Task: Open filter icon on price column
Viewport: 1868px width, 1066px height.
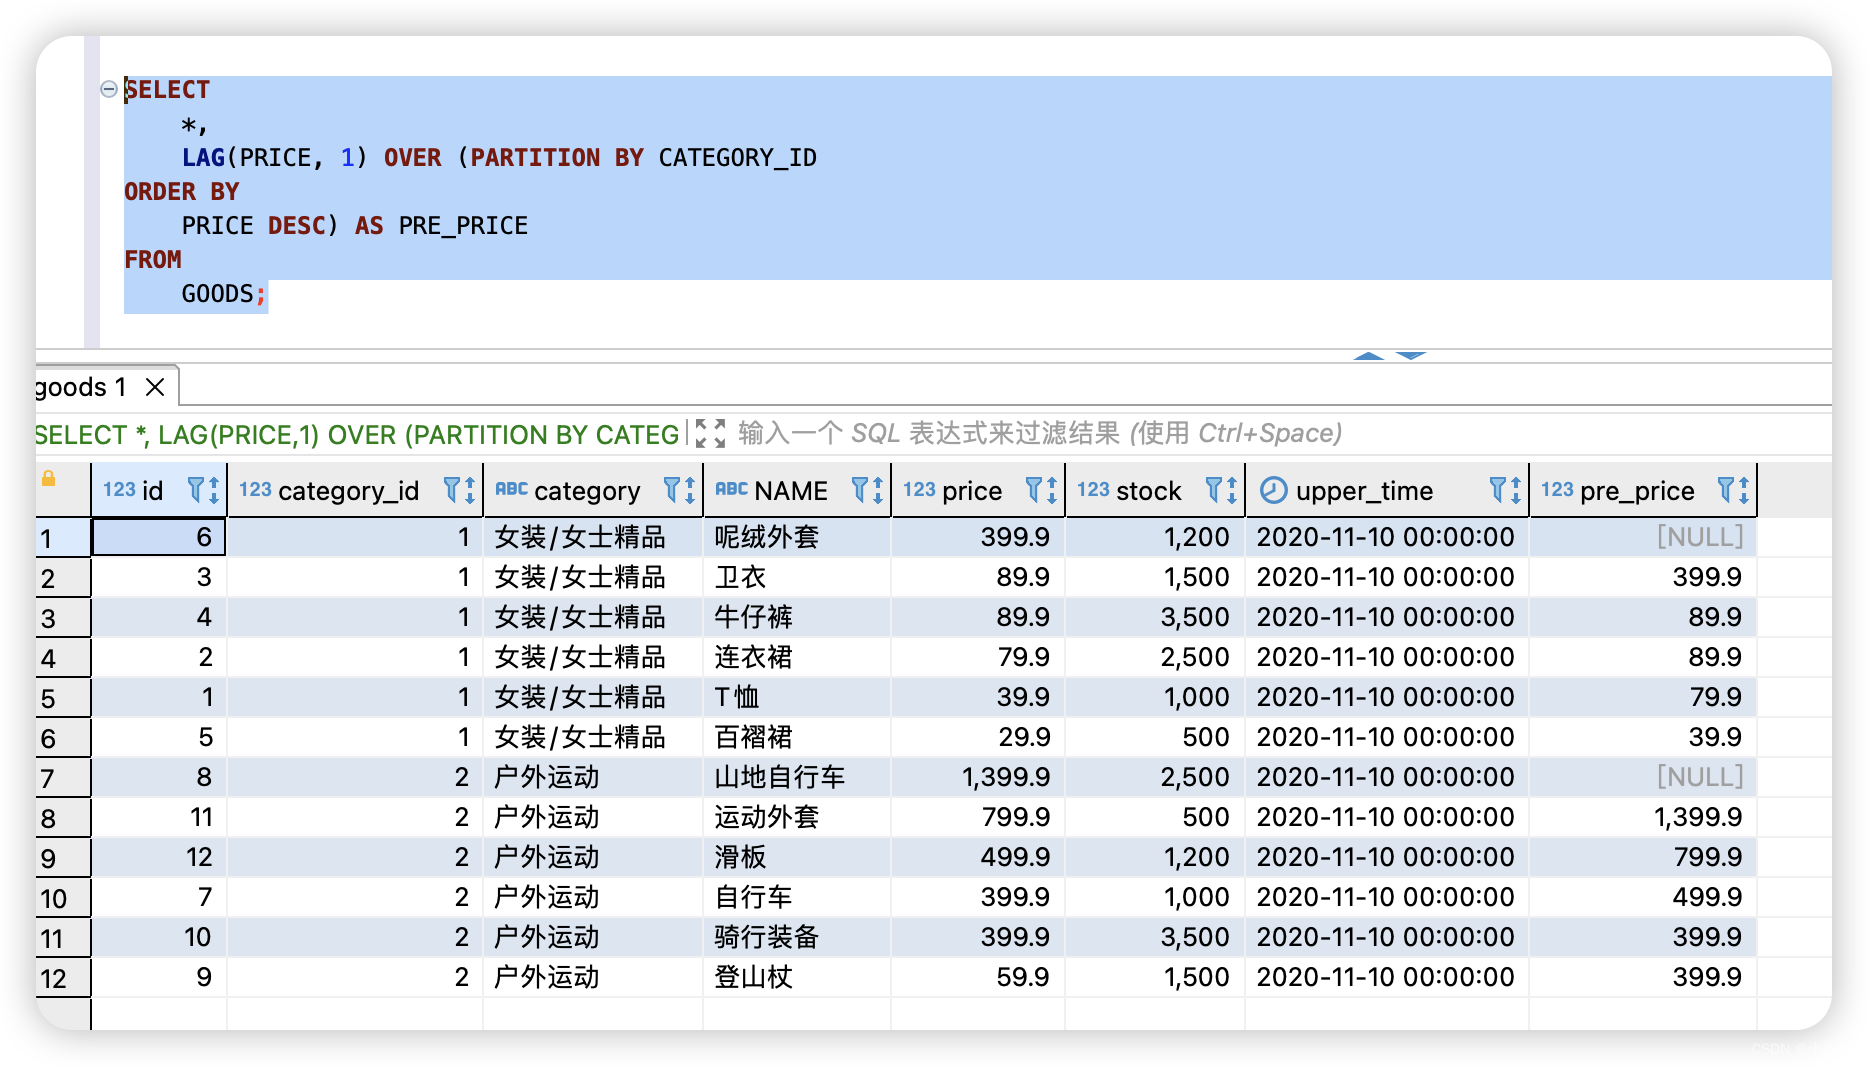Action: [x=1034, y=490]
